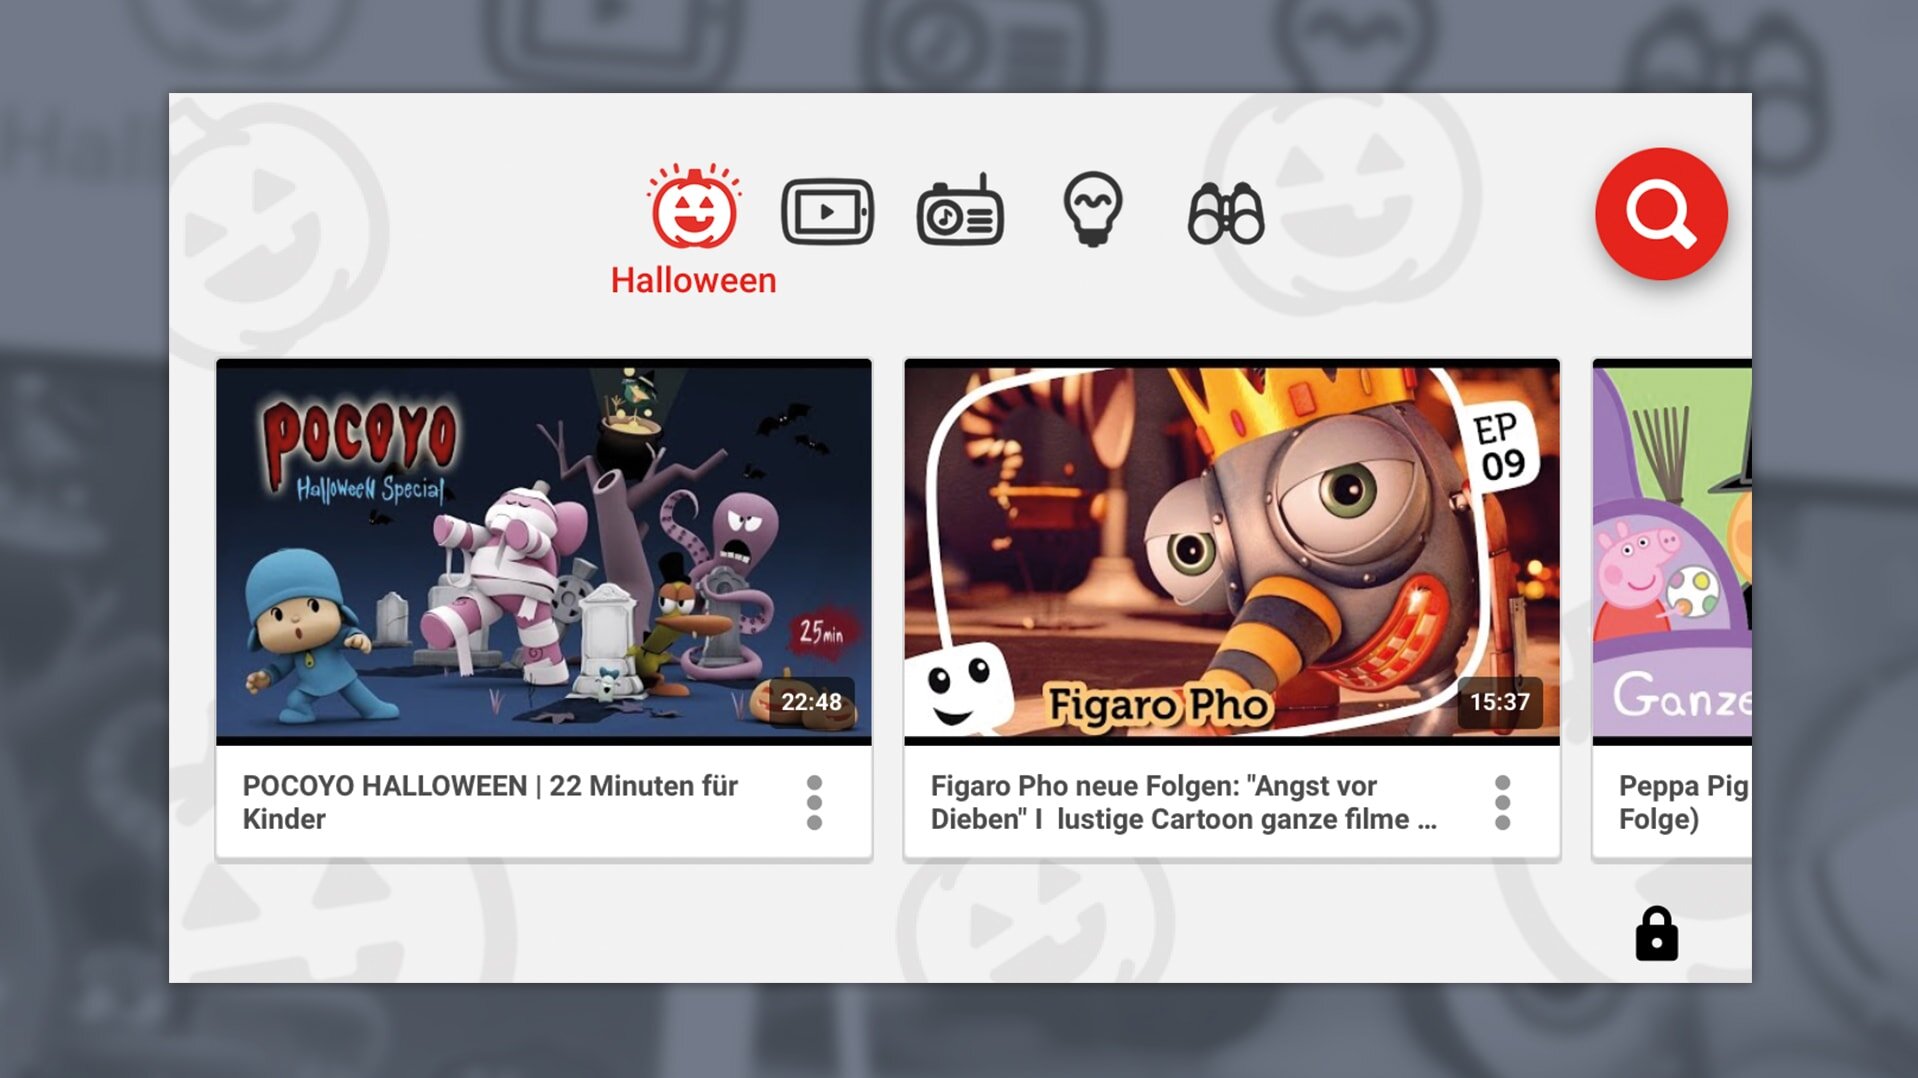Open the Shows category icon
This screenshot has height=1078, width=1918.
pos(827,212)
